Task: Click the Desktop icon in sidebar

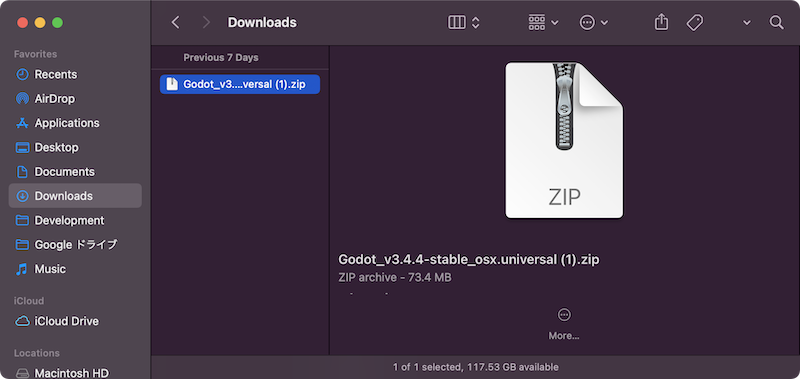Action: pyautogui.click(x=22, y=147)
